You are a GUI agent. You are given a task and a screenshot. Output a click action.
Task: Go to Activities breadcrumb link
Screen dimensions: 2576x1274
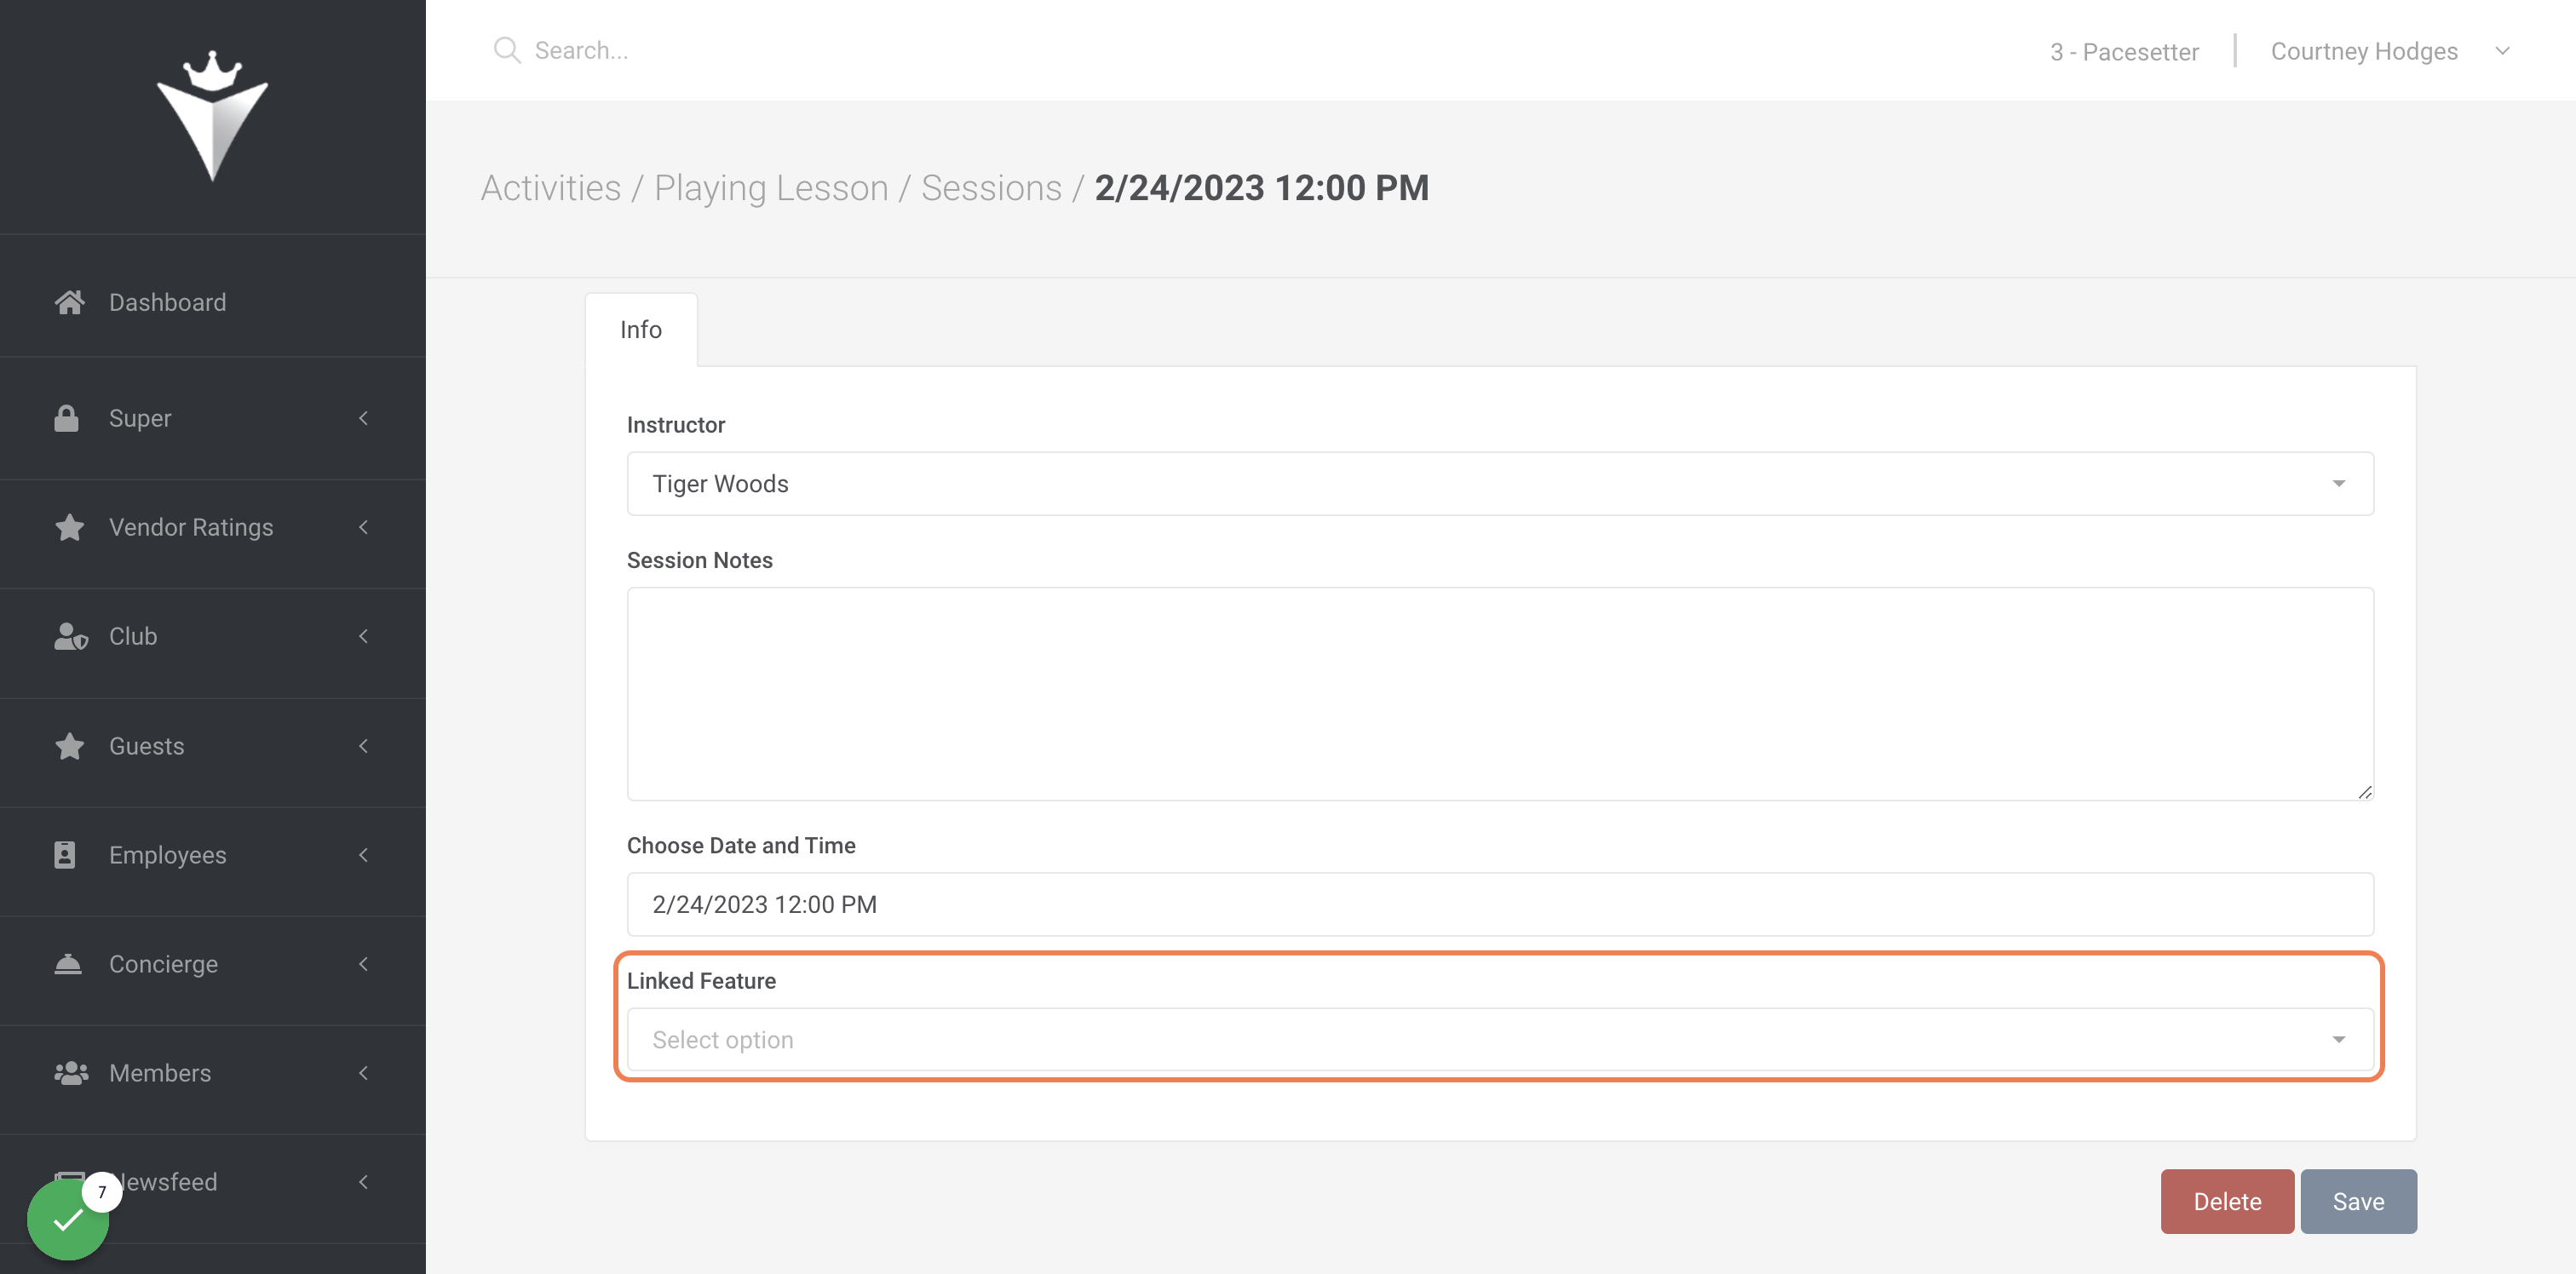click(x=551, y=188)
